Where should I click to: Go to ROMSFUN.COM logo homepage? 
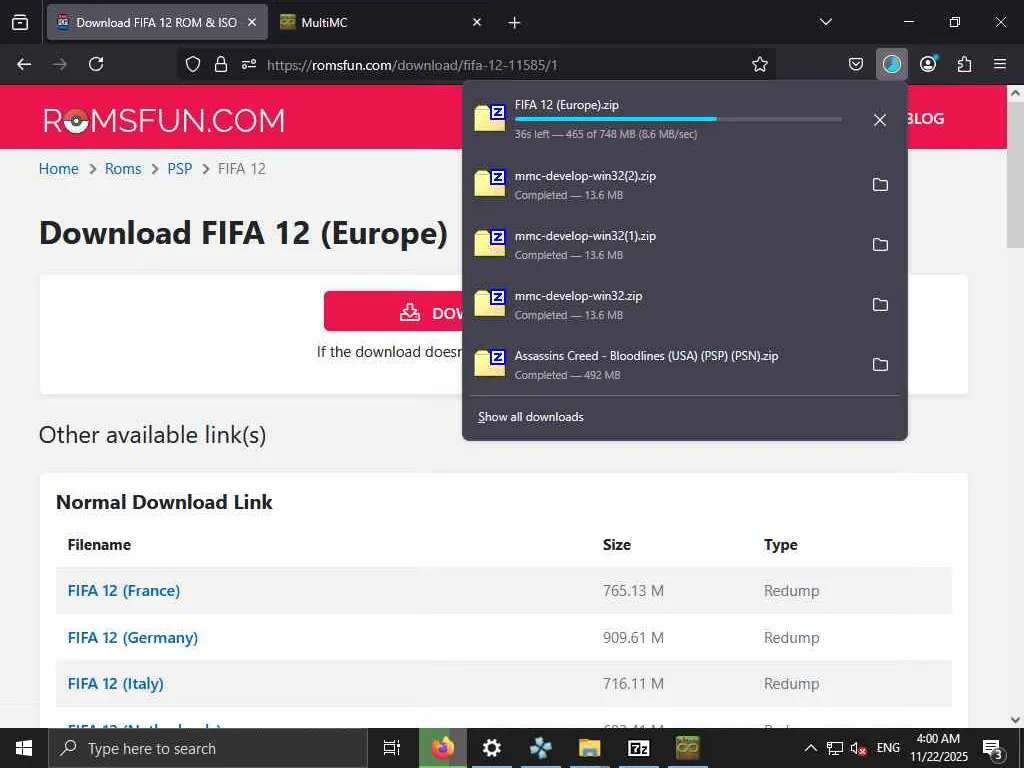coord(164,120)
